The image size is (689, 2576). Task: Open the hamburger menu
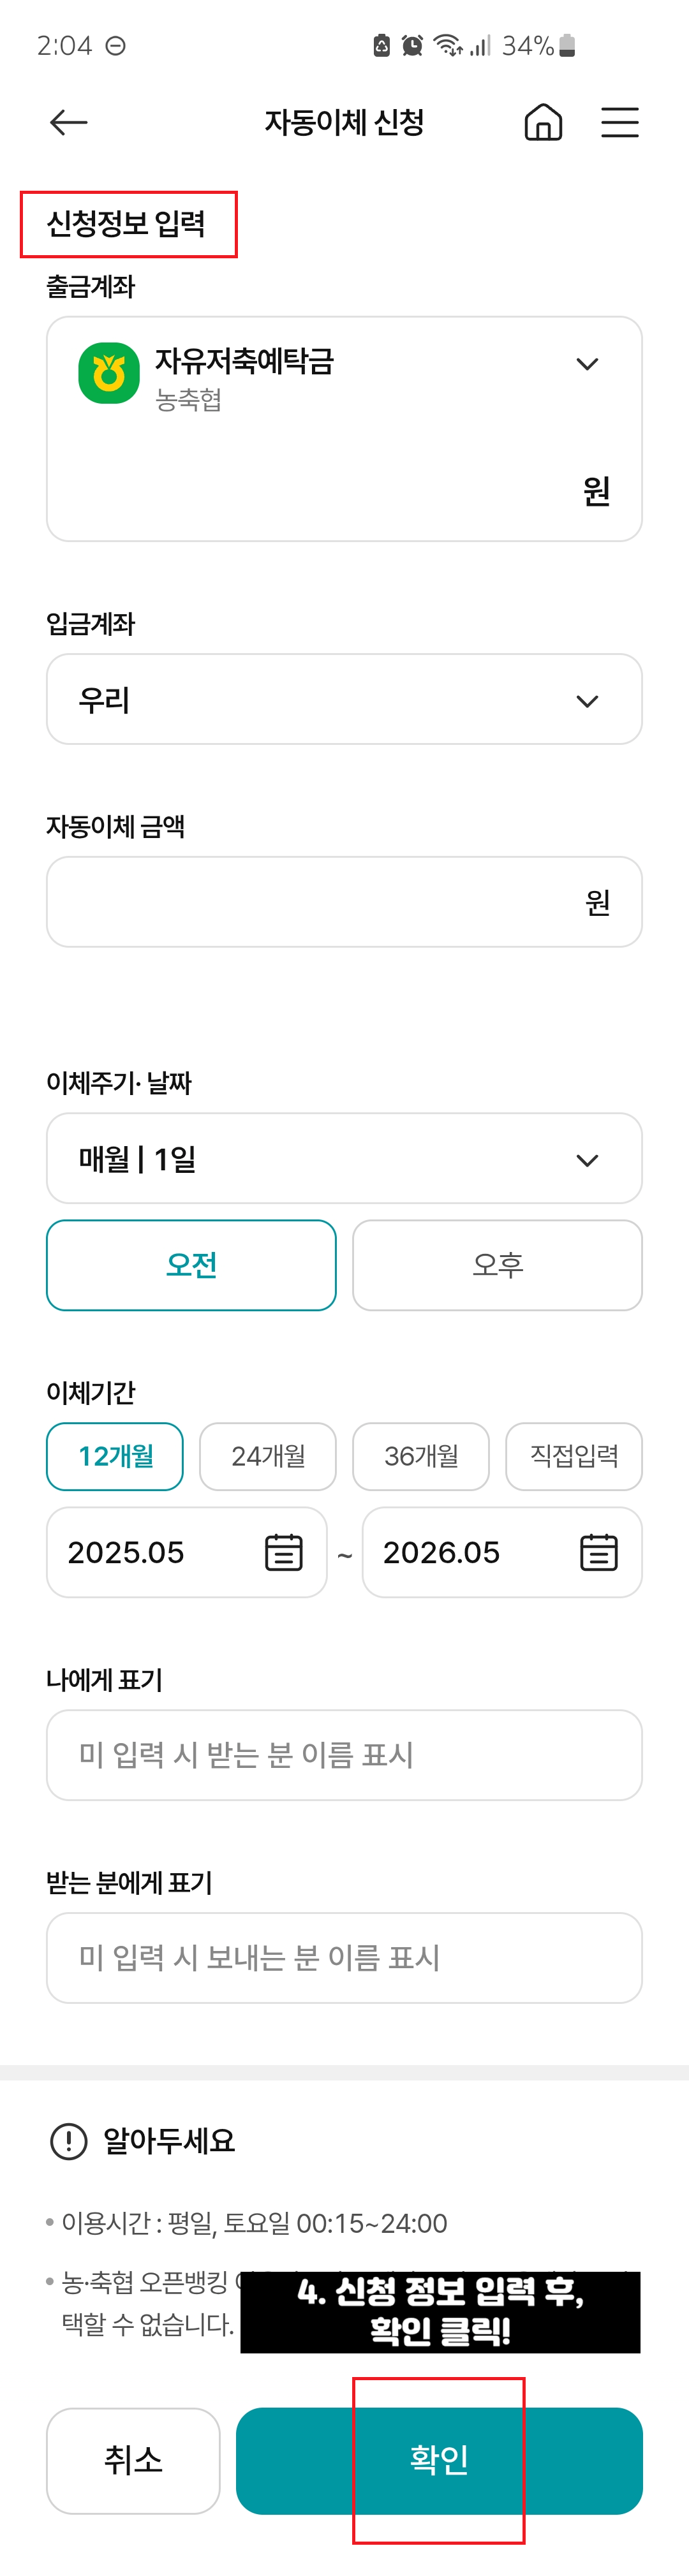coord(620,122)
